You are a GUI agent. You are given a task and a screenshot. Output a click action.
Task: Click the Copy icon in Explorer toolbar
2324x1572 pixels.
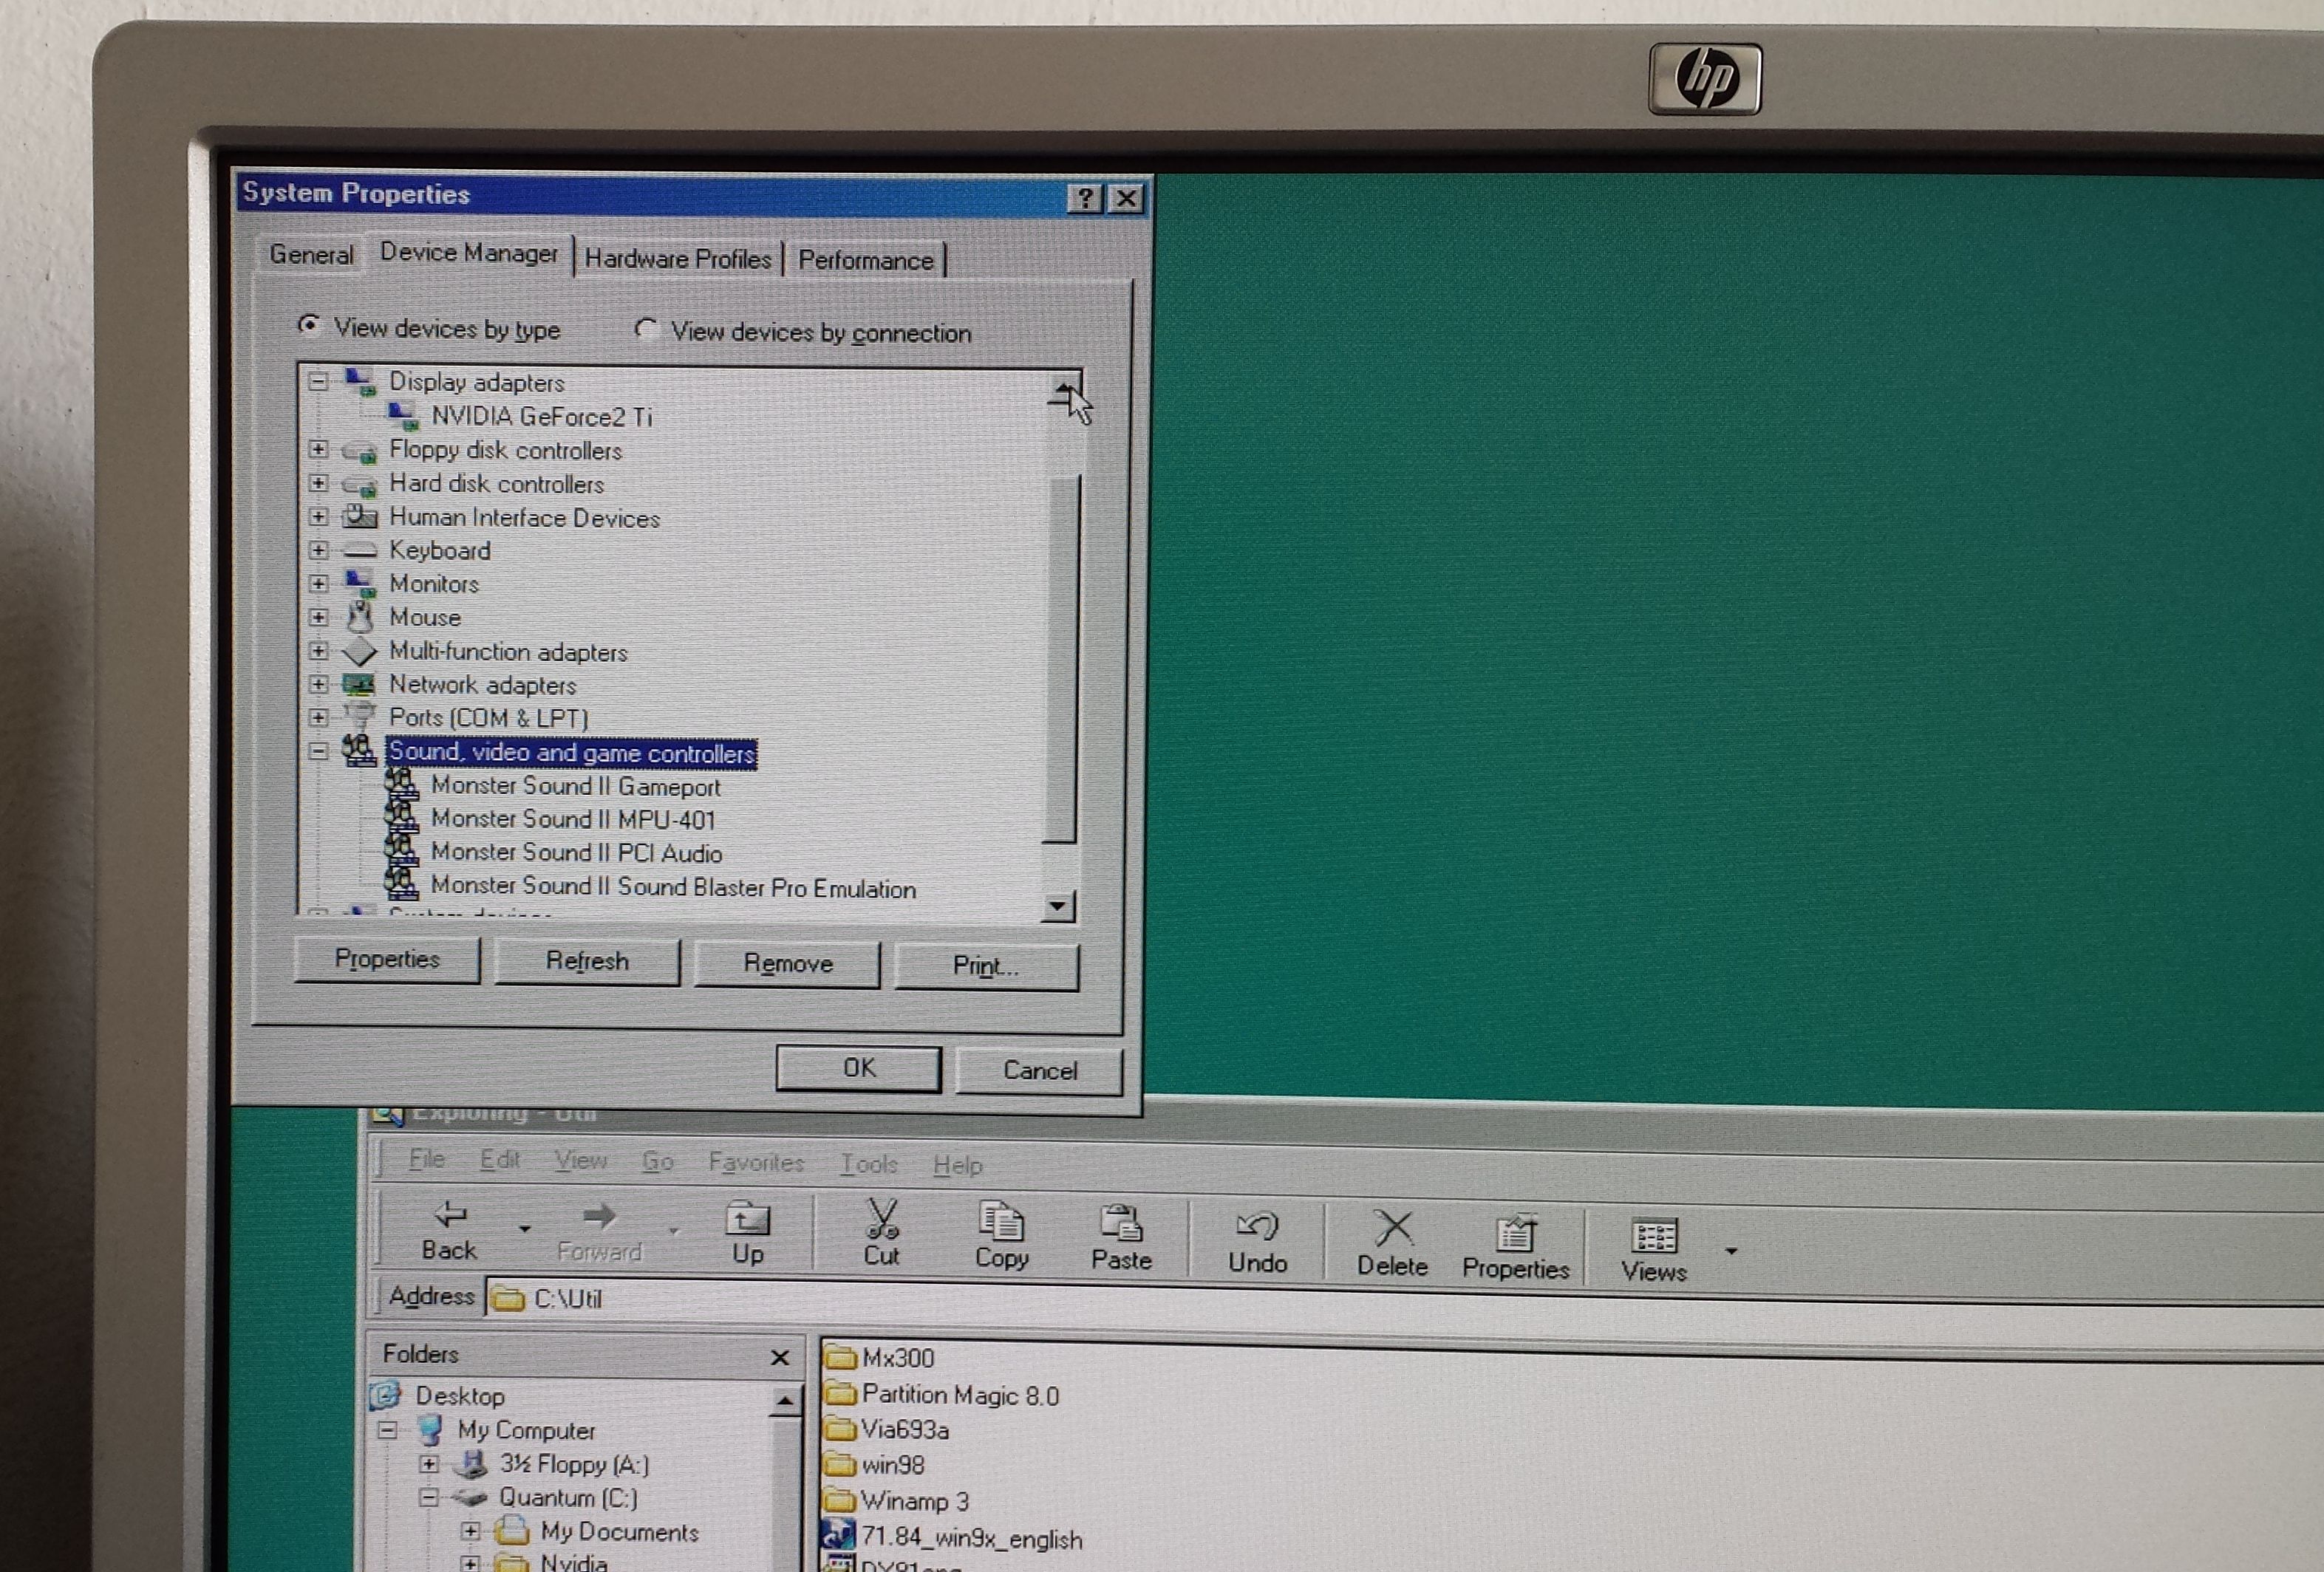[x=1001, y=1221]
